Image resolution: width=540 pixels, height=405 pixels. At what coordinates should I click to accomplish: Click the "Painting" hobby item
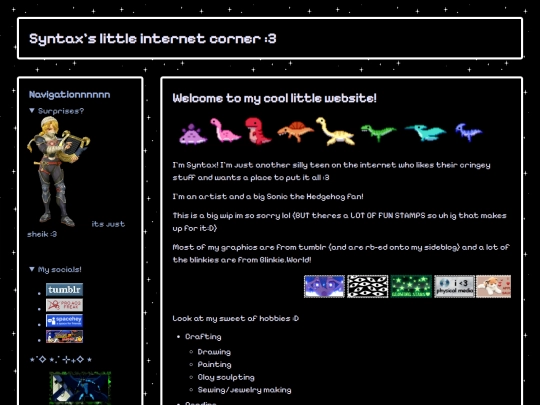[x=215, y=365]
